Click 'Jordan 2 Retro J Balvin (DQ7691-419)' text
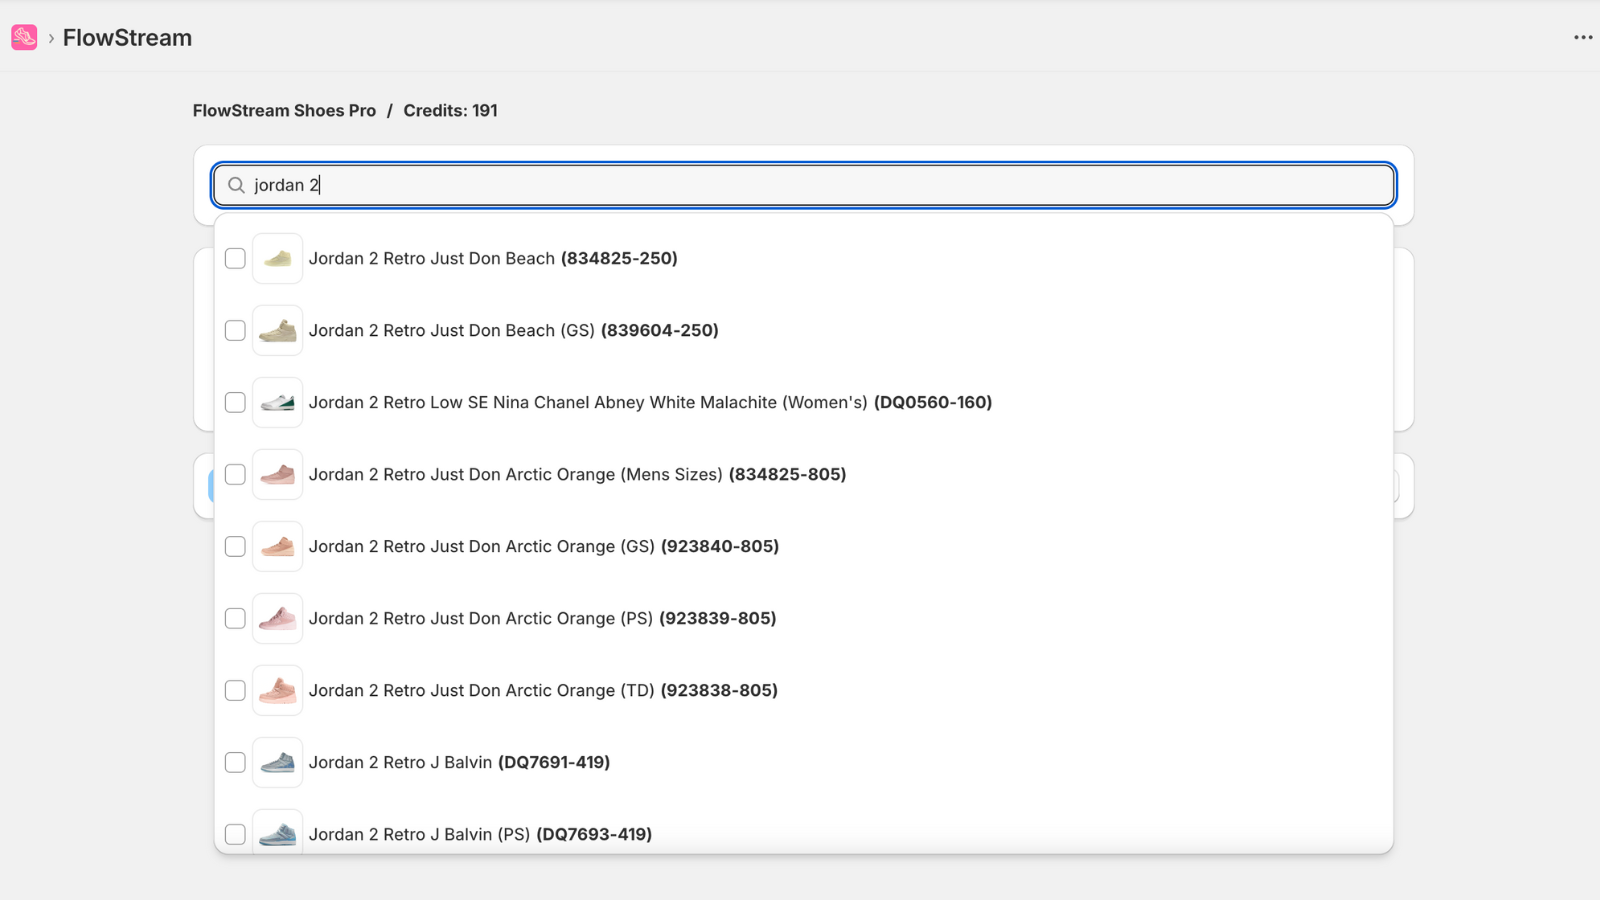 click(x=459, y=762)
